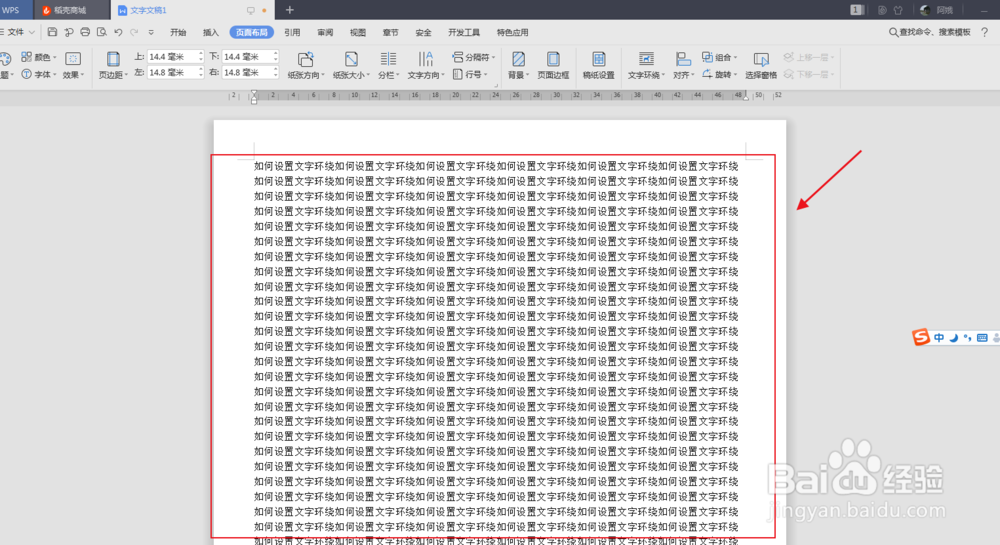Image resolution: width=1000 pixels, height=545 pixels.
Task: Toggle Sogou 中 Chinese/English mode
Action: point(939,338)
